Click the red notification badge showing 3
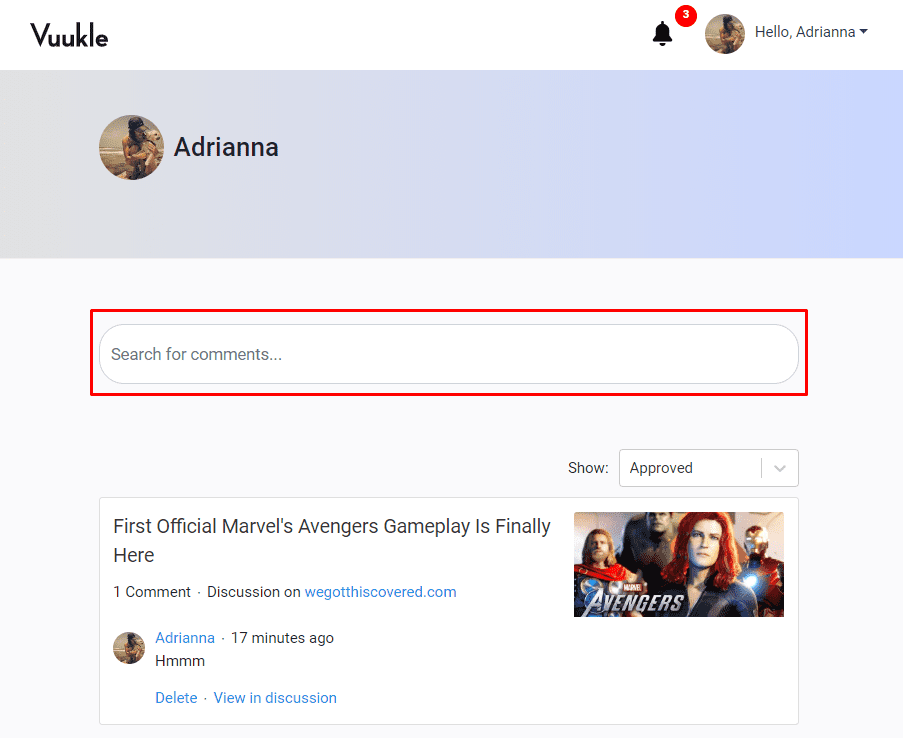The width and height of the screenshot is (903, 738). [685, 15]
